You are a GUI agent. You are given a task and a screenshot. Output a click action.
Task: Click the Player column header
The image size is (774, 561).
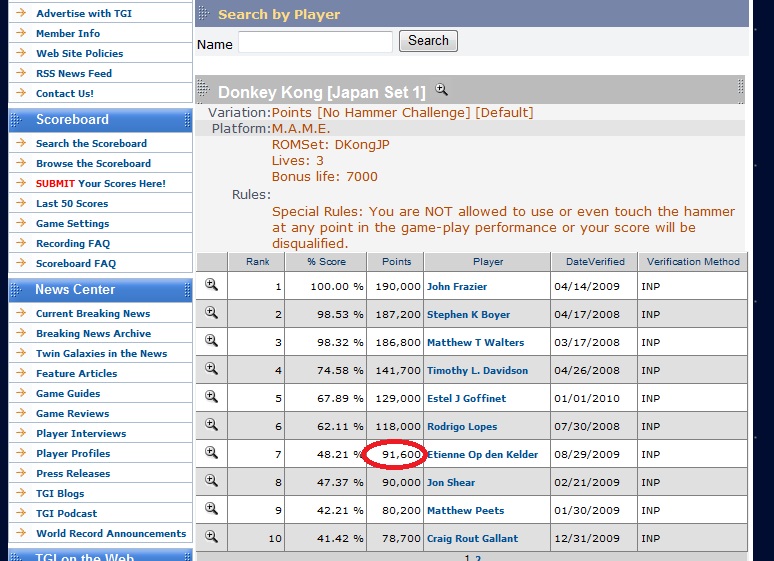(x=487, y=262)
